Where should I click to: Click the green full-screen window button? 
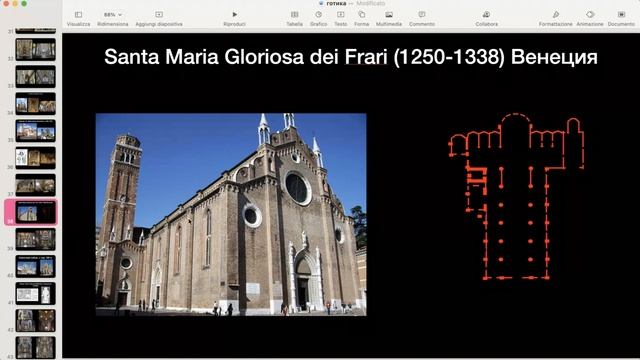pyautogui.click(x=24, y=3)
